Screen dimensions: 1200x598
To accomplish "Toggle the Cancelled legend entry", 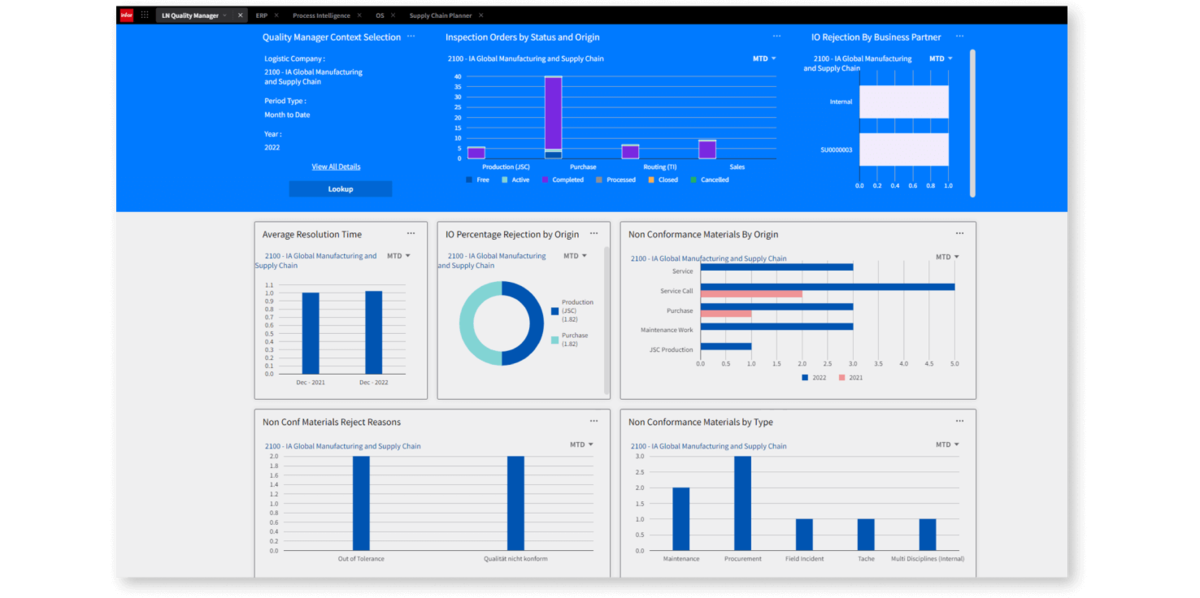I will point(710,180).
